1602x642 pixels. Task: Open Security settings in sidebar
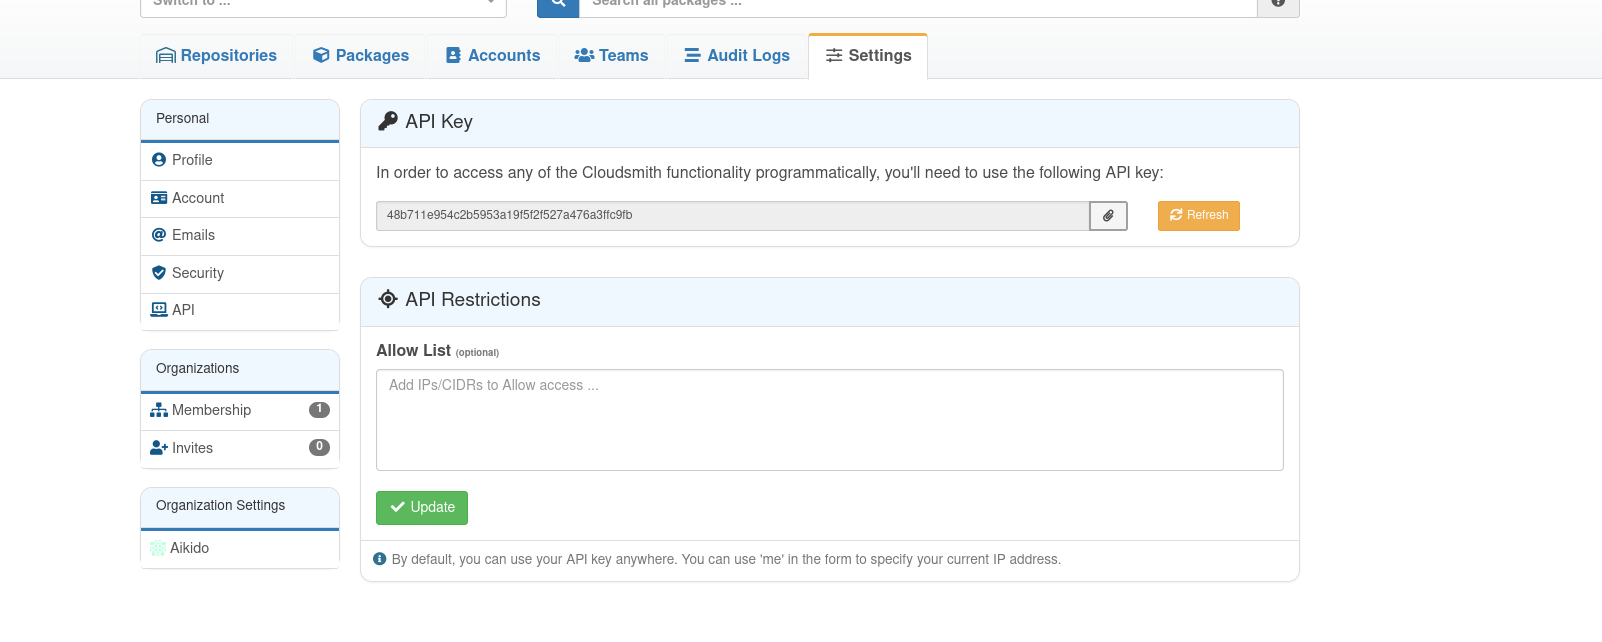click(240, 274)
